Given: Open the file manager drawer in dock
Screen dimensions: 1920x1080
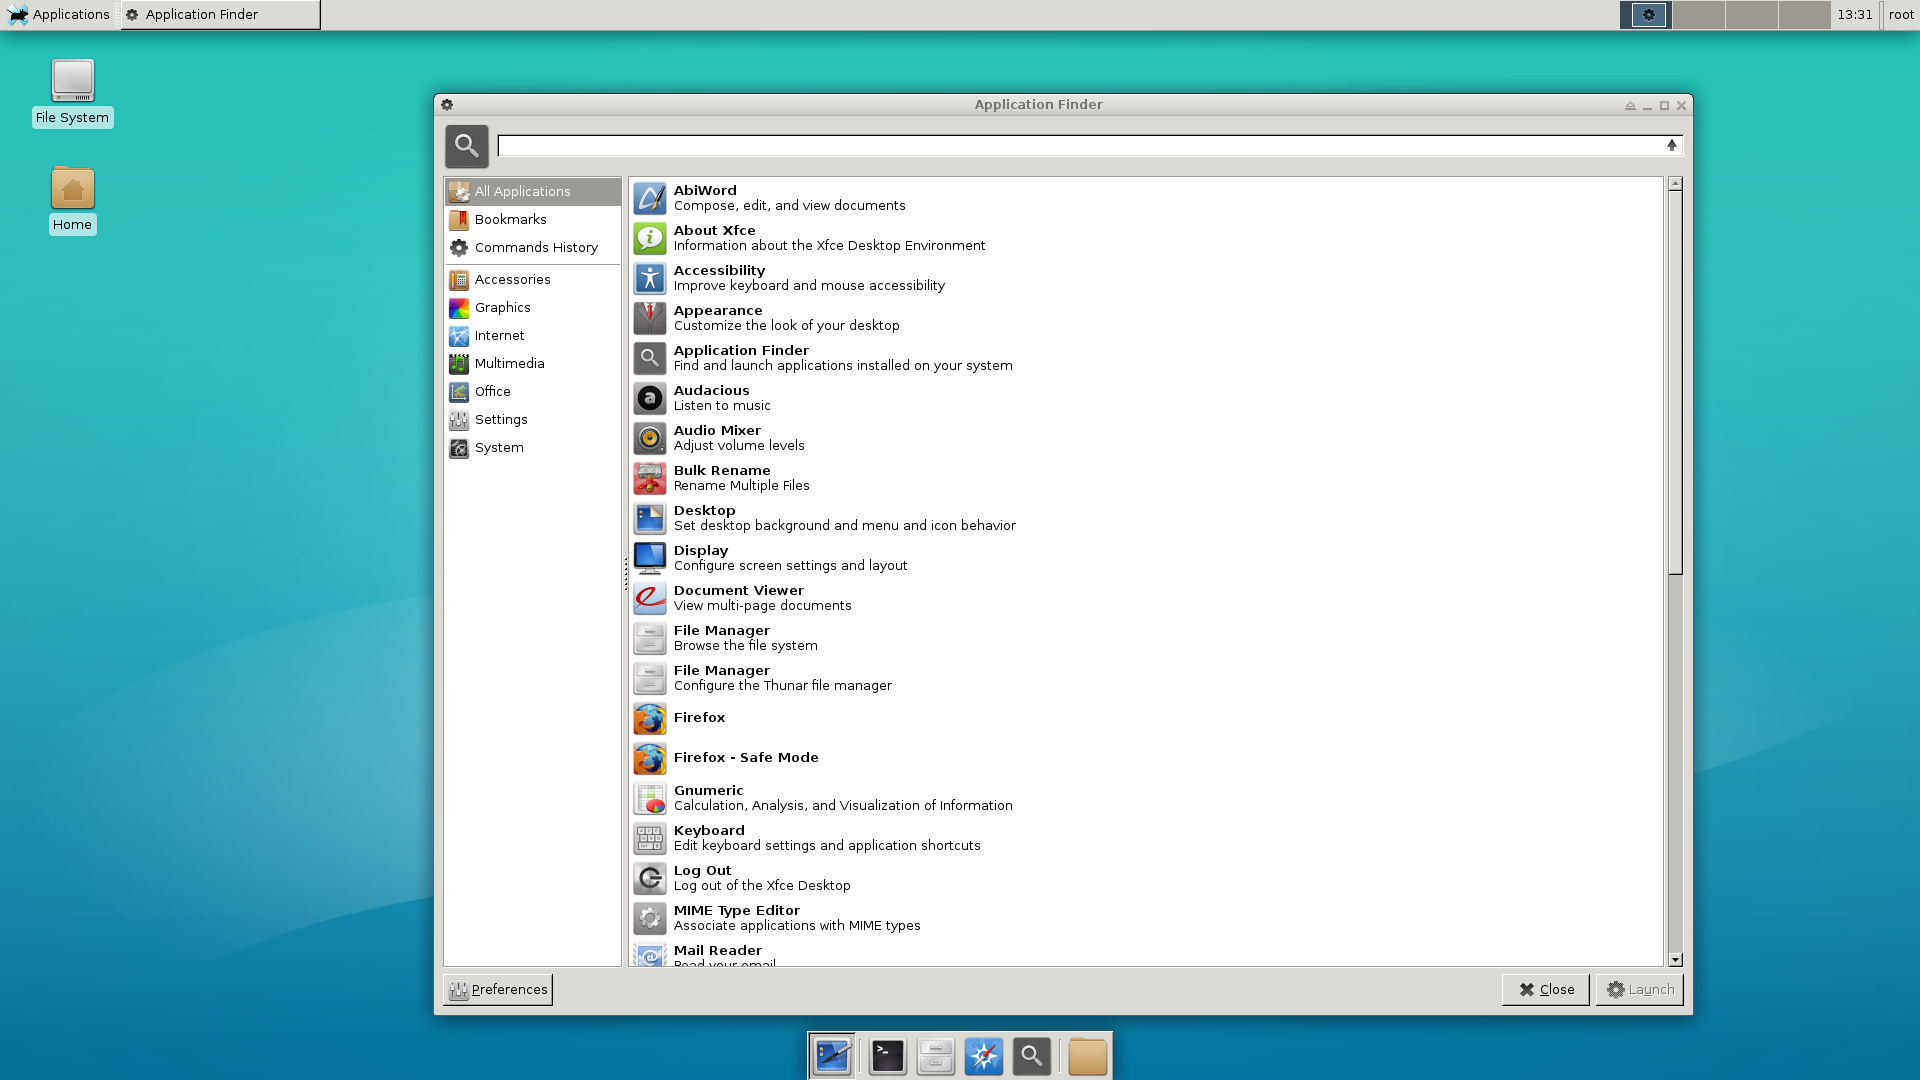Looking at the screenshot, I should (936, 1056).
